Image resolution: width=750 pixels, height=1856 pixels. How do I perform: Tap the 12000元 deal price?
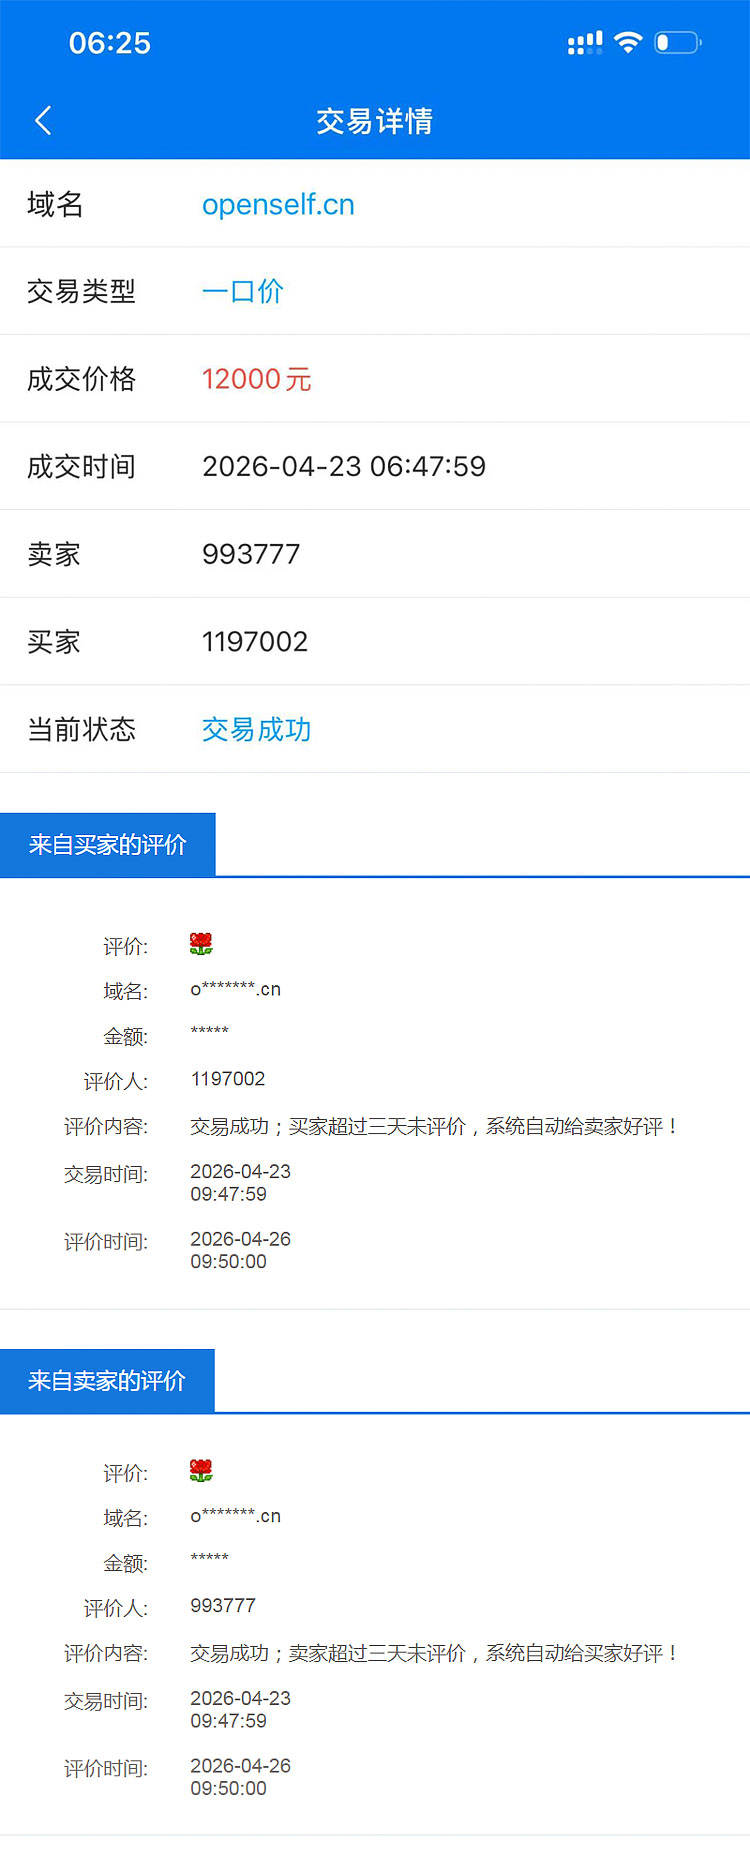pos(257,379)
